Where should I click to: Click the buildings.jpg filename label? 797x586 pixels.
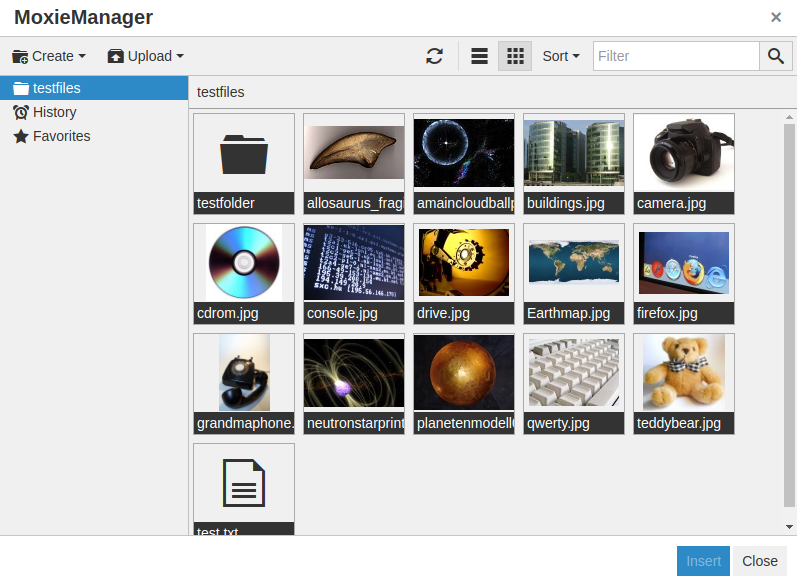(x=566, y=203)
